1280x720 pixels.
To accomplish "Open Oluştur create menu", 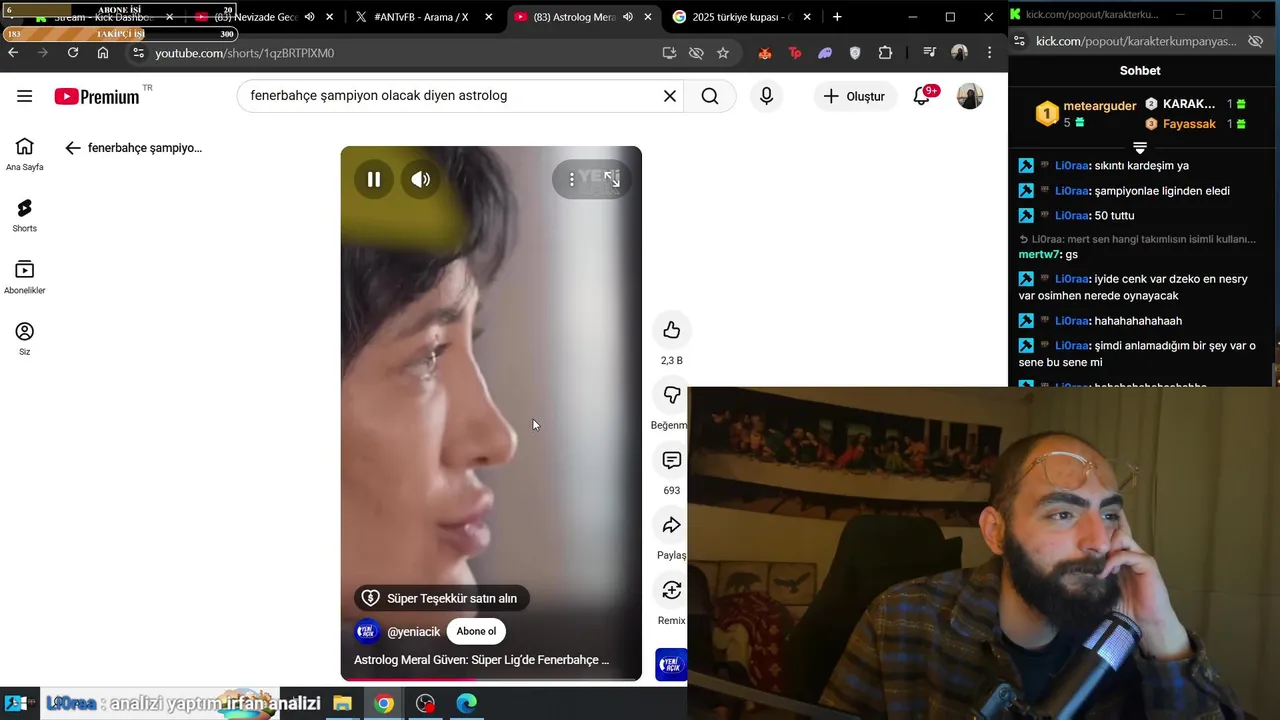I will coord(855,96).
